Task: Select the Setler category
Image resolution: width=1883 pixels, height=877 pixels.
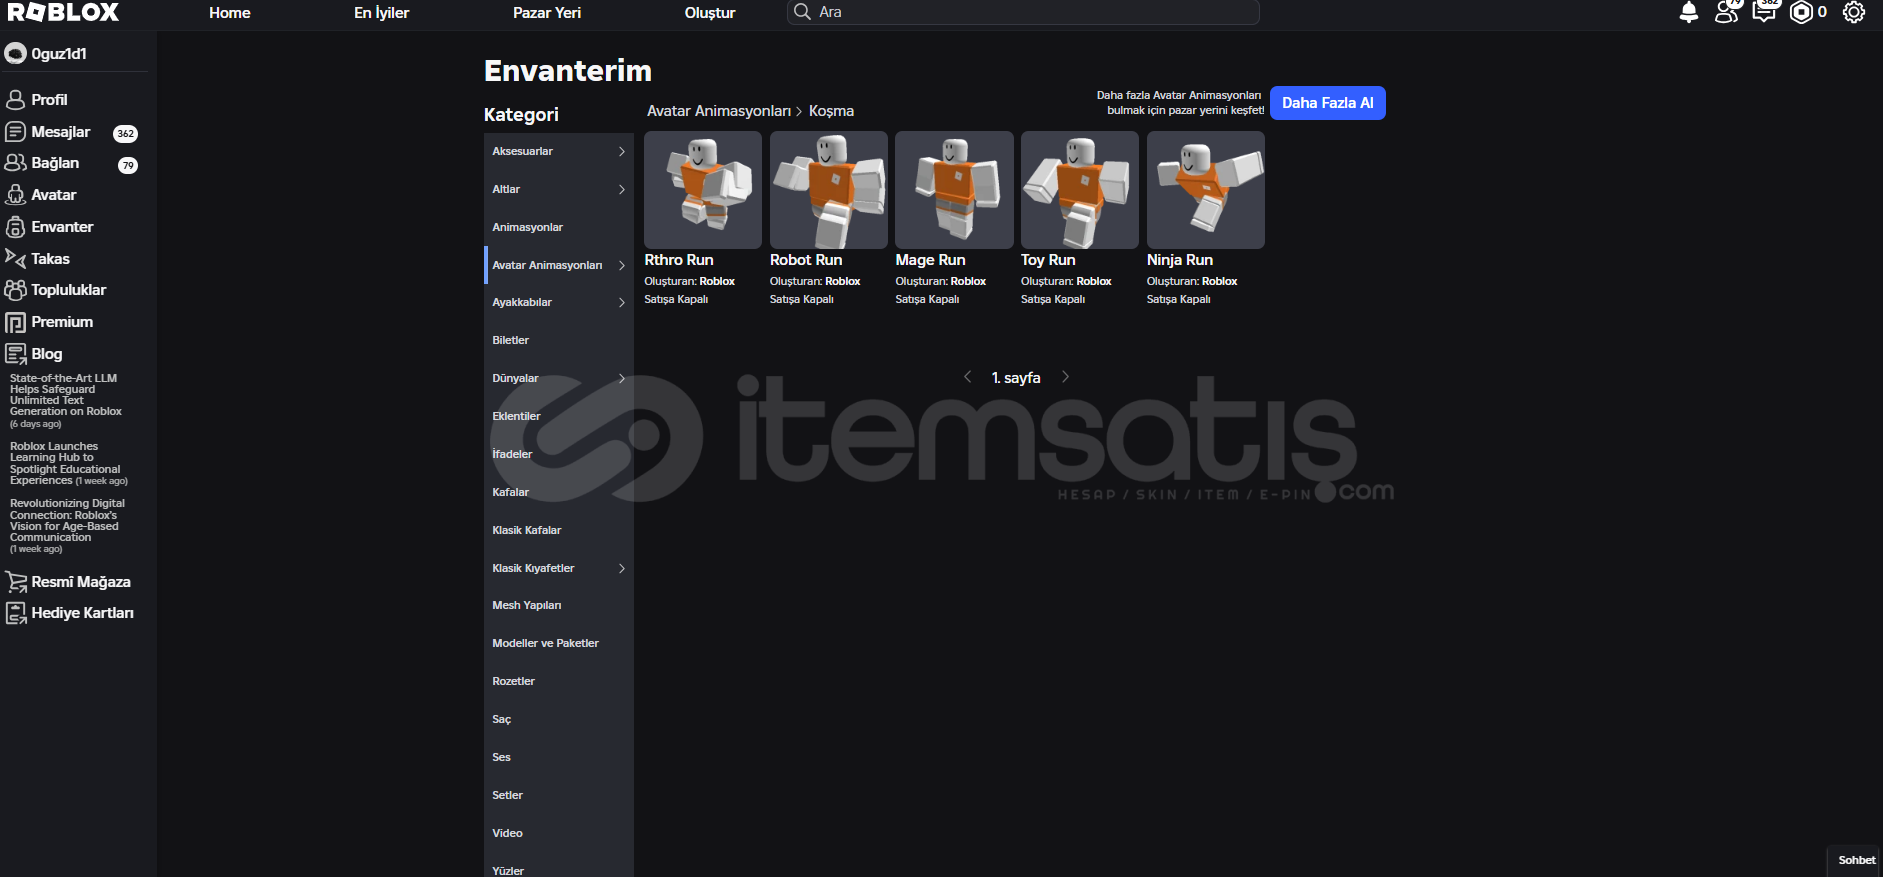Action: coord(558,795)
